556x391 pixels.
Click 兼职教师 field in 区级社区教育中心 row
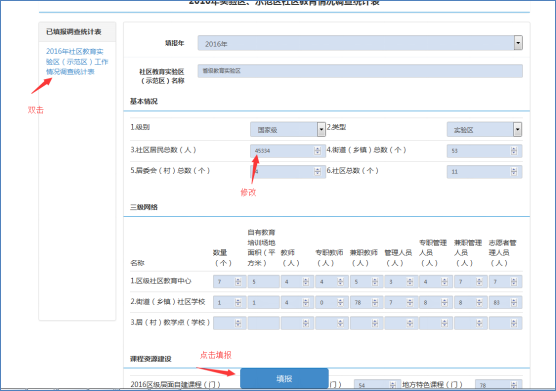(366, 281)
